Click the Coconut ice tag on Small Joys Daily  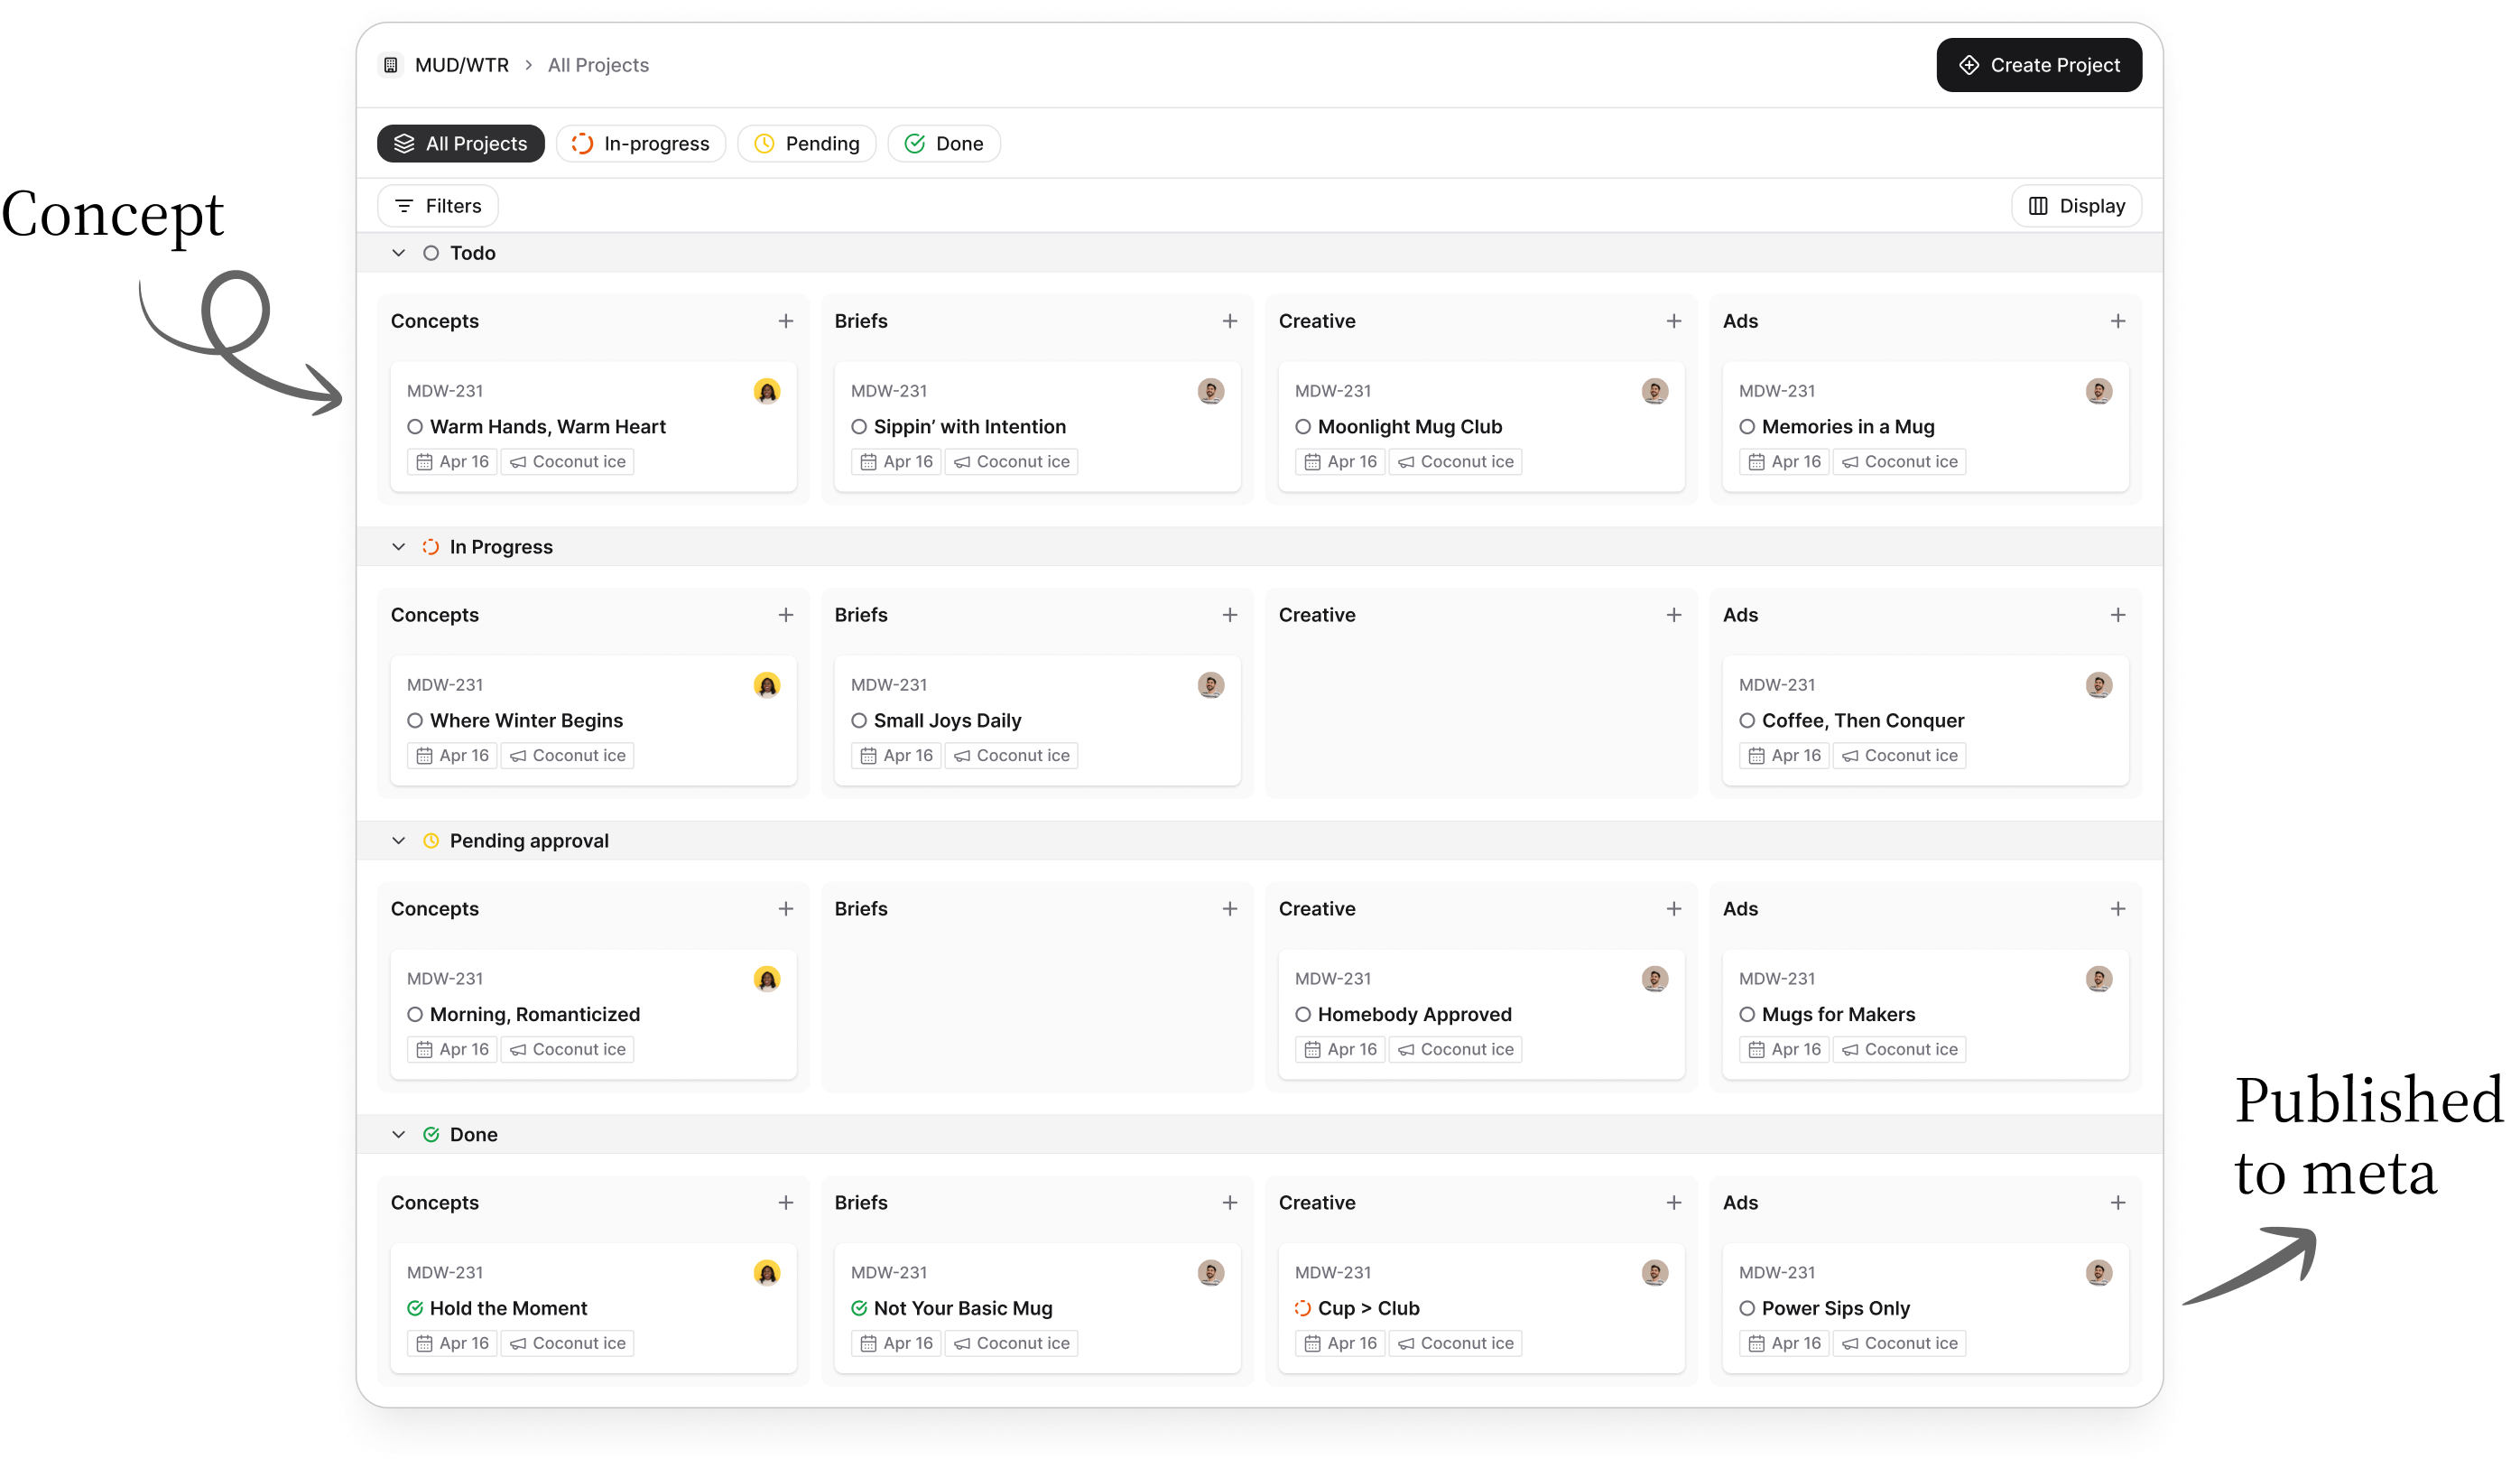click(x=1011, y=755)
